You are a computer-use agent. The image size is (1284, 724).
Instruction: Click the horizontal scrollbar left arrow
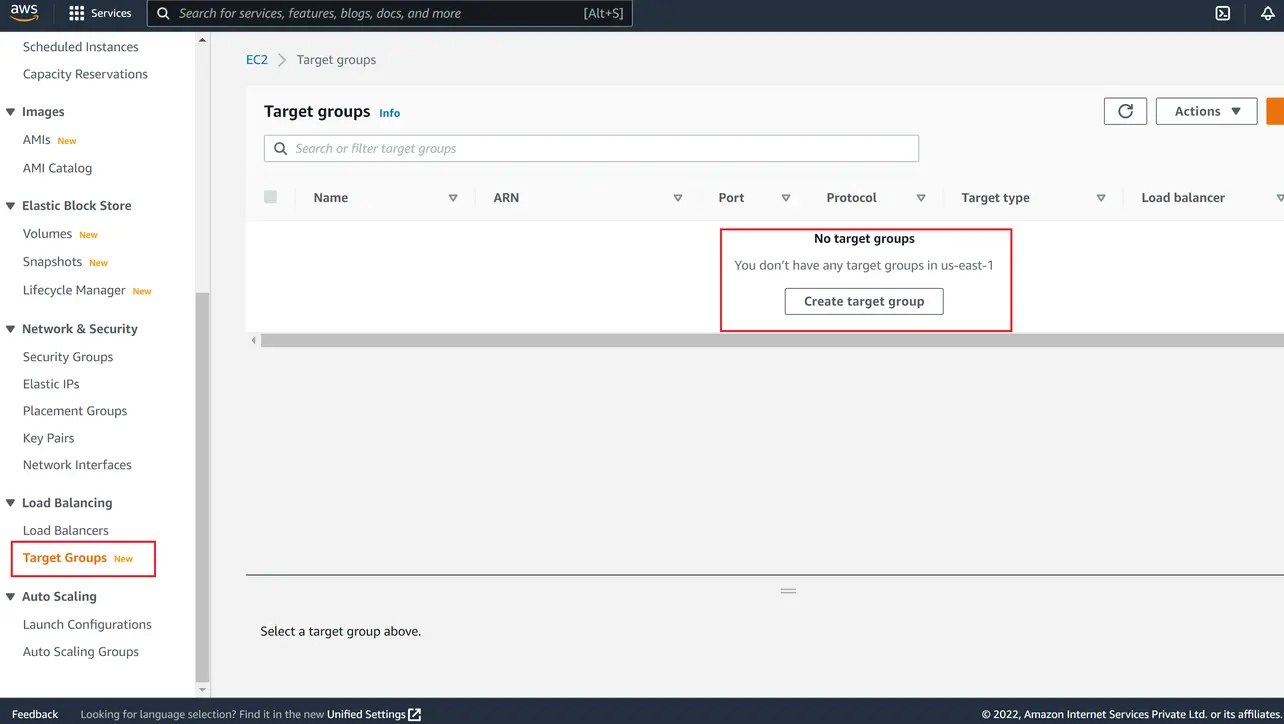coord(253,341)
